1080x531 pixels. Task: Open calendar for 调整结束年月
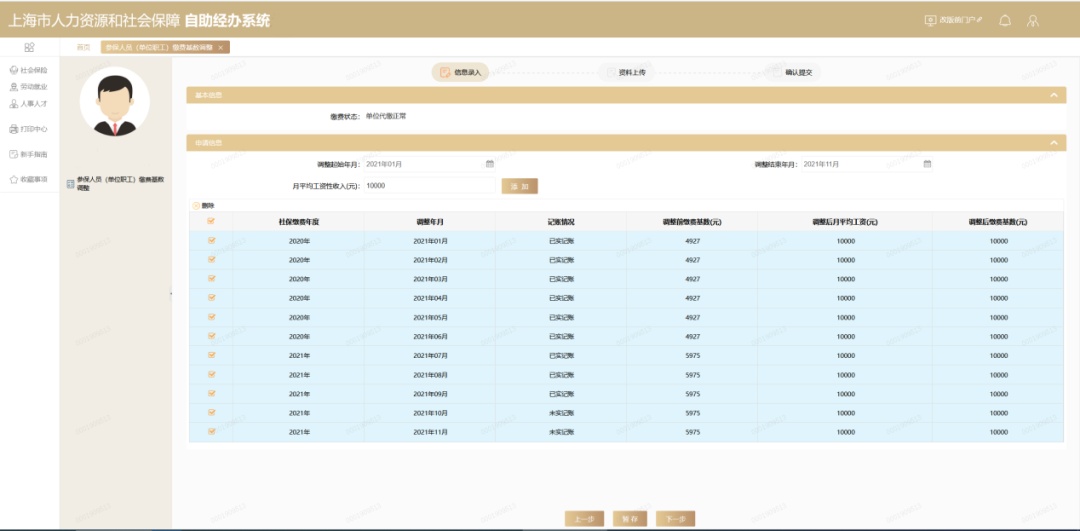click(x=927, y=164)
